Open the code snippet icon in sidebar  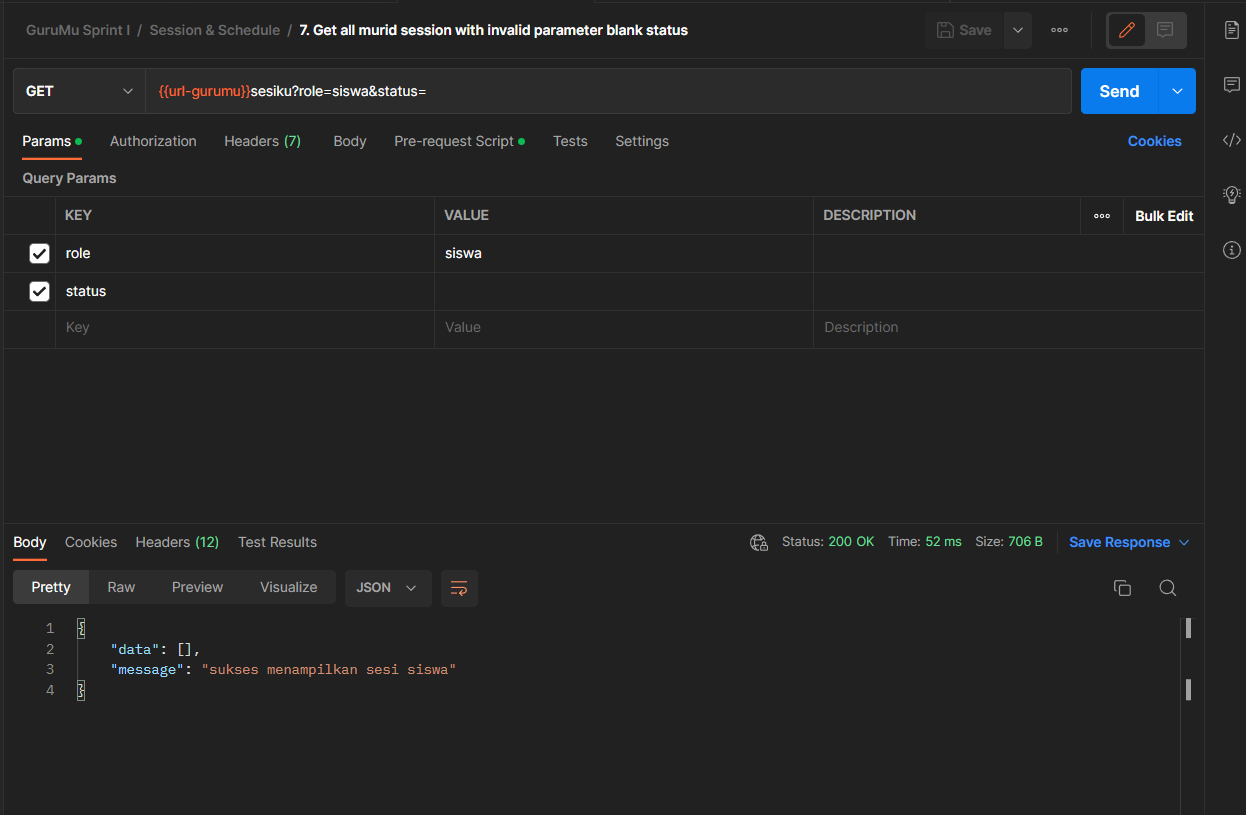coord(1231,140)
